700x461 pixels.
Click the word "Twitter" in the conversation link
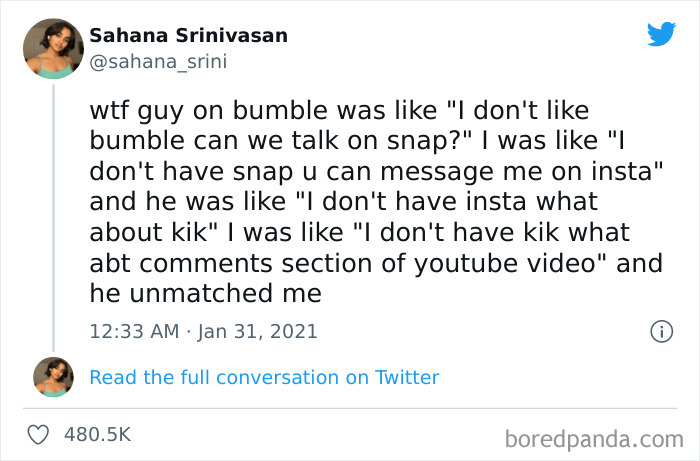405,377
